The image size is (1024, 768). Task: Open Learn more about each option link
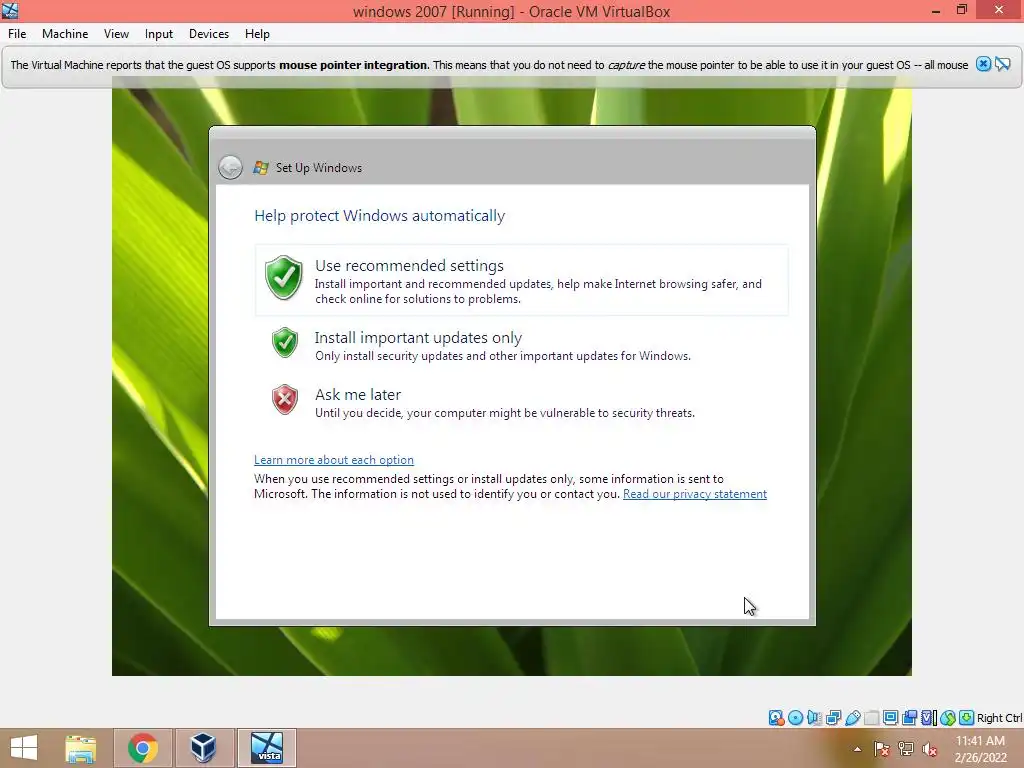(334, 460)
